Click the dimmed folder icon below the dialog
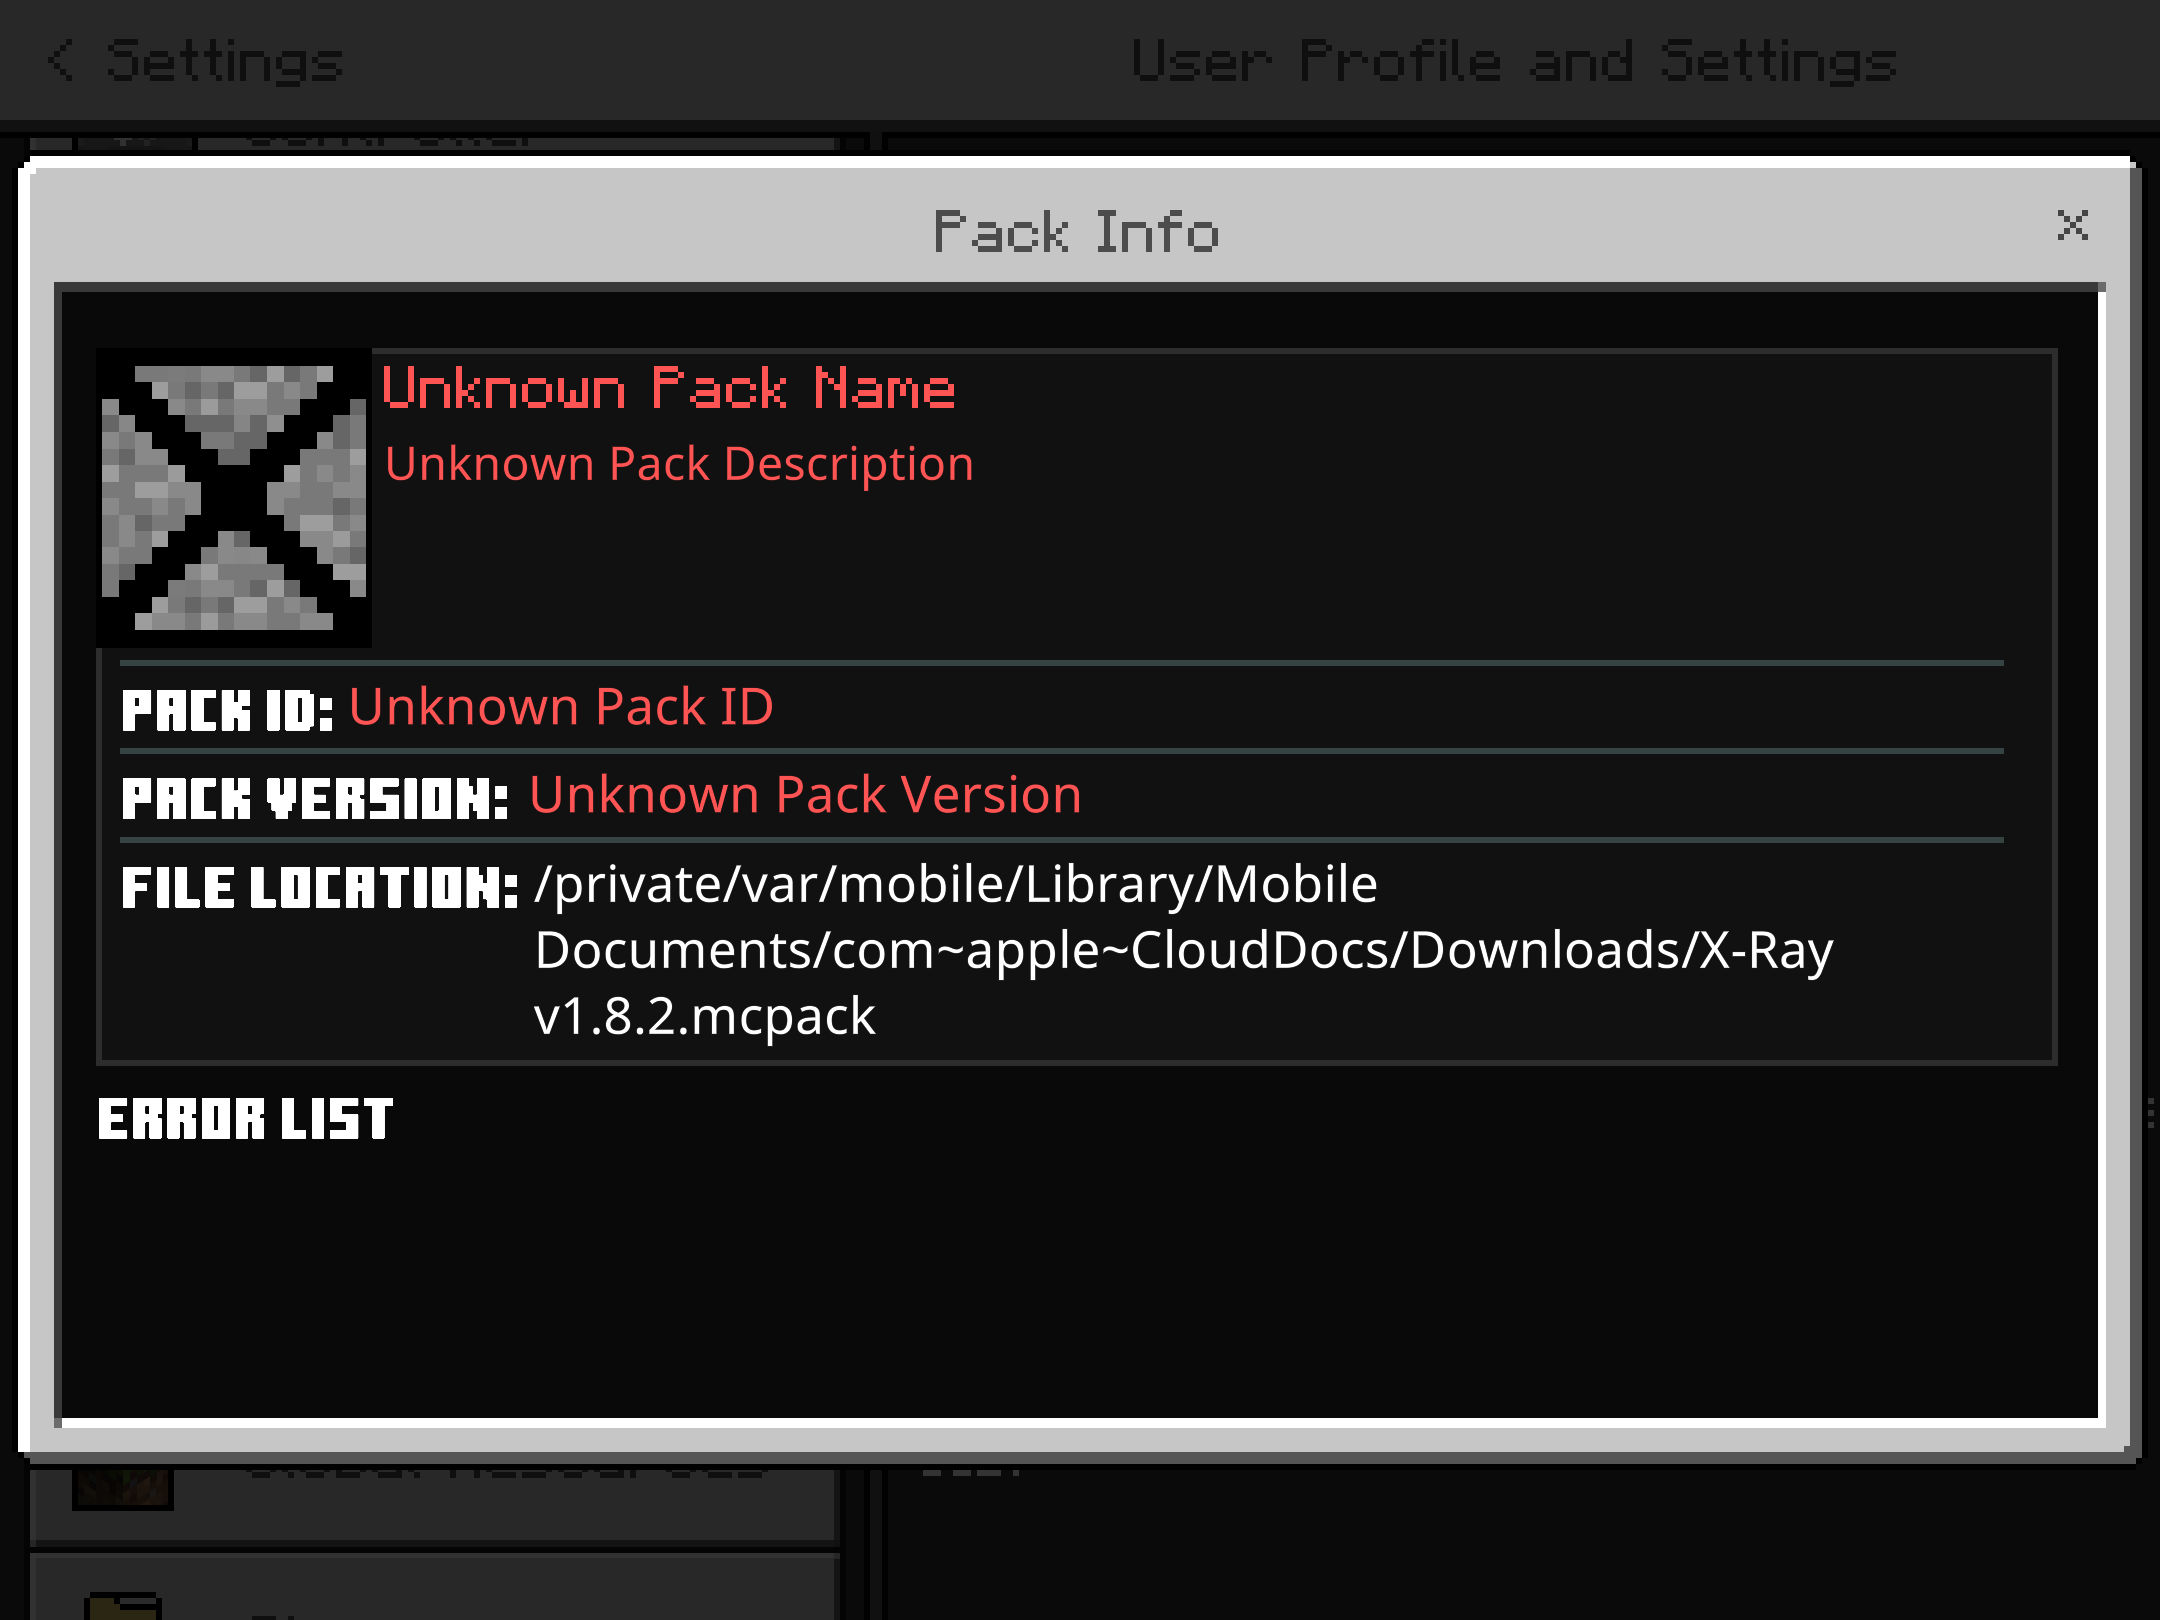2160x1620 pixels. point(124,1604)
